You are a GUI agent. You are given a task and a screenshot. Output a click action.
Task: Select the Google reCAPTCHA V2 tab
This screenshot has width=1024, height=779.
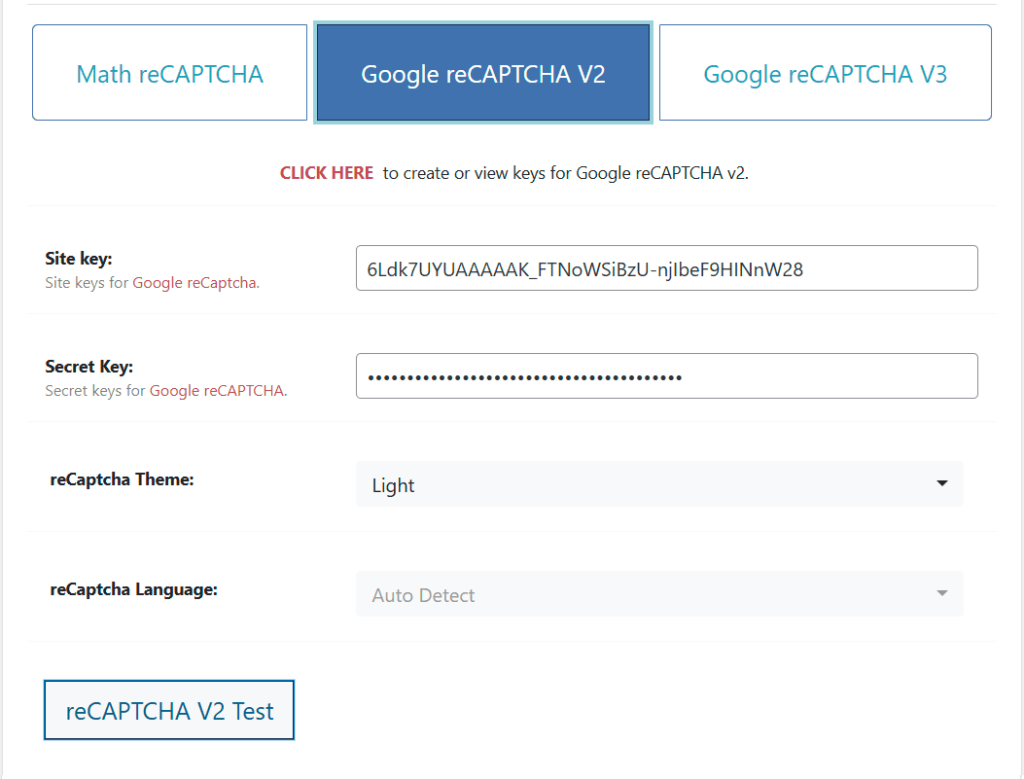(x=483, y=72)
